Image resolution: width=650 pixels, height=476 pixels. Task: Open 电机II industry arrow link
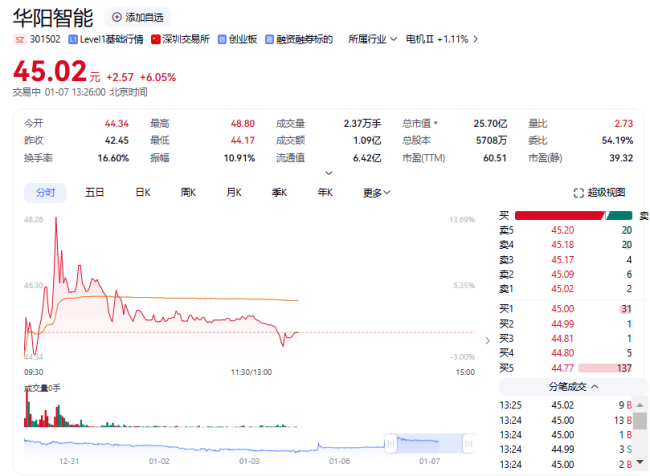point(475,39)
